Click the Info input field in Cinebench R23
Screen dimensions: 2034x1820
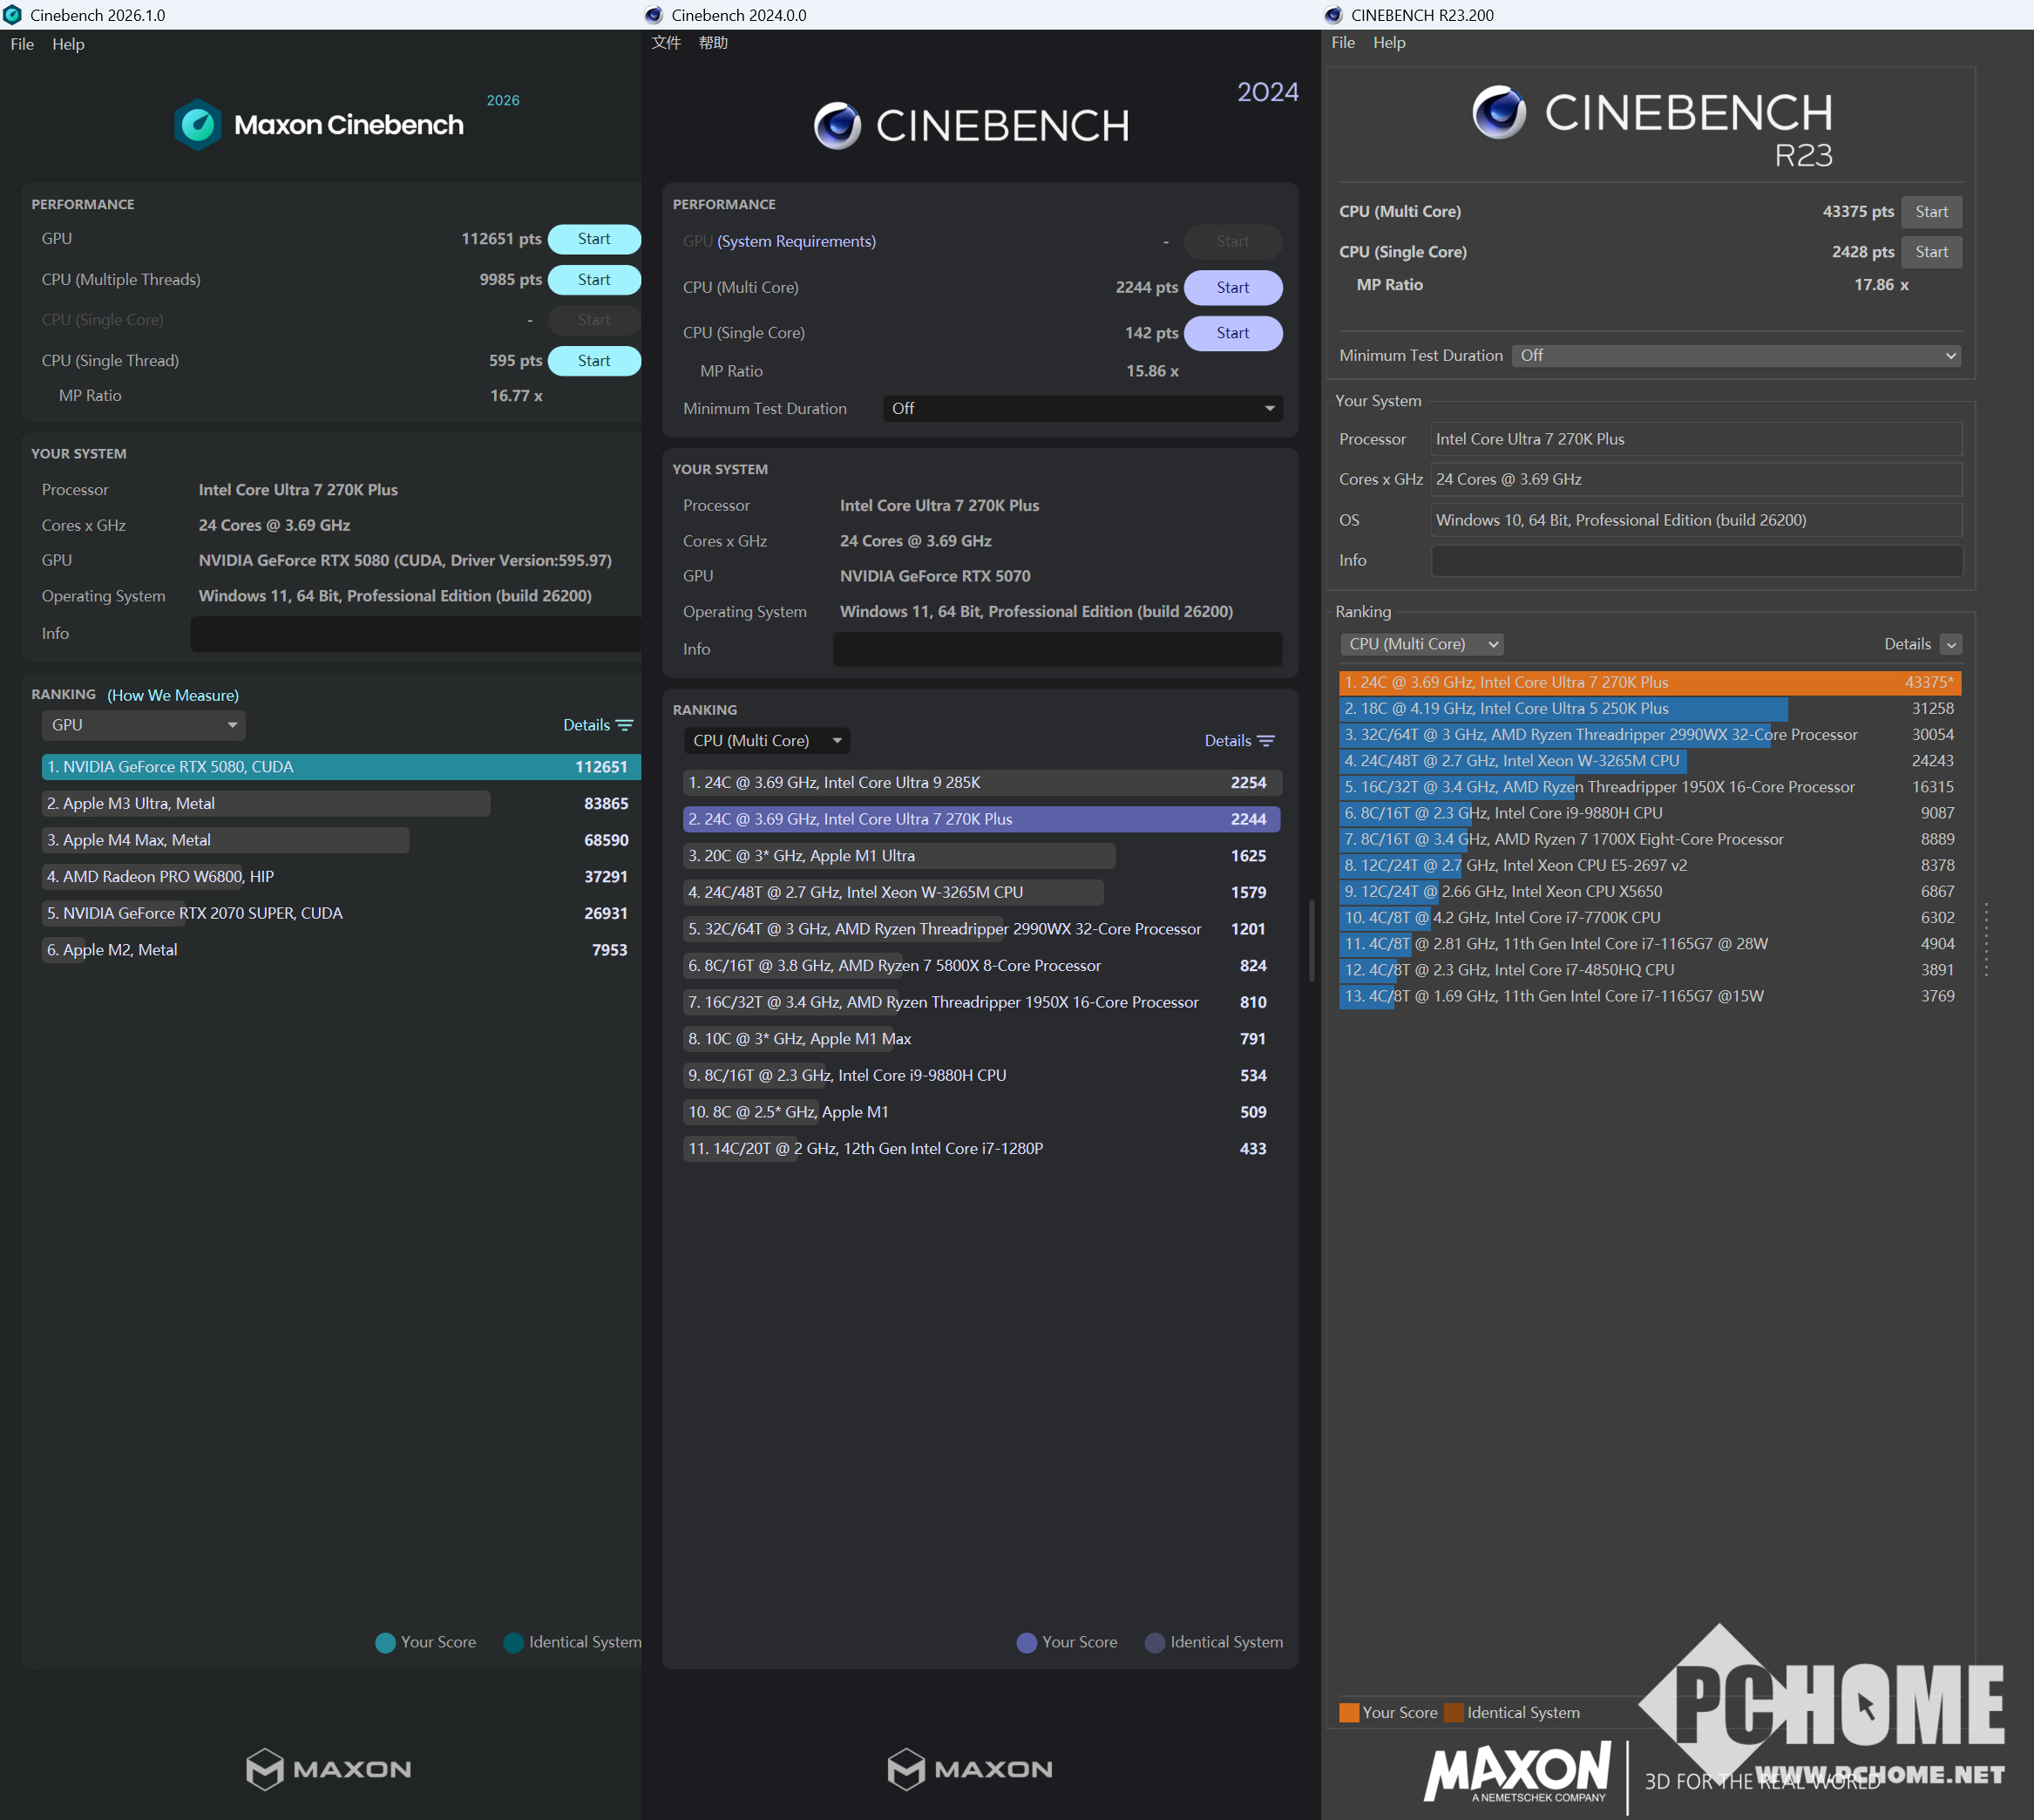coord(1696,560)
